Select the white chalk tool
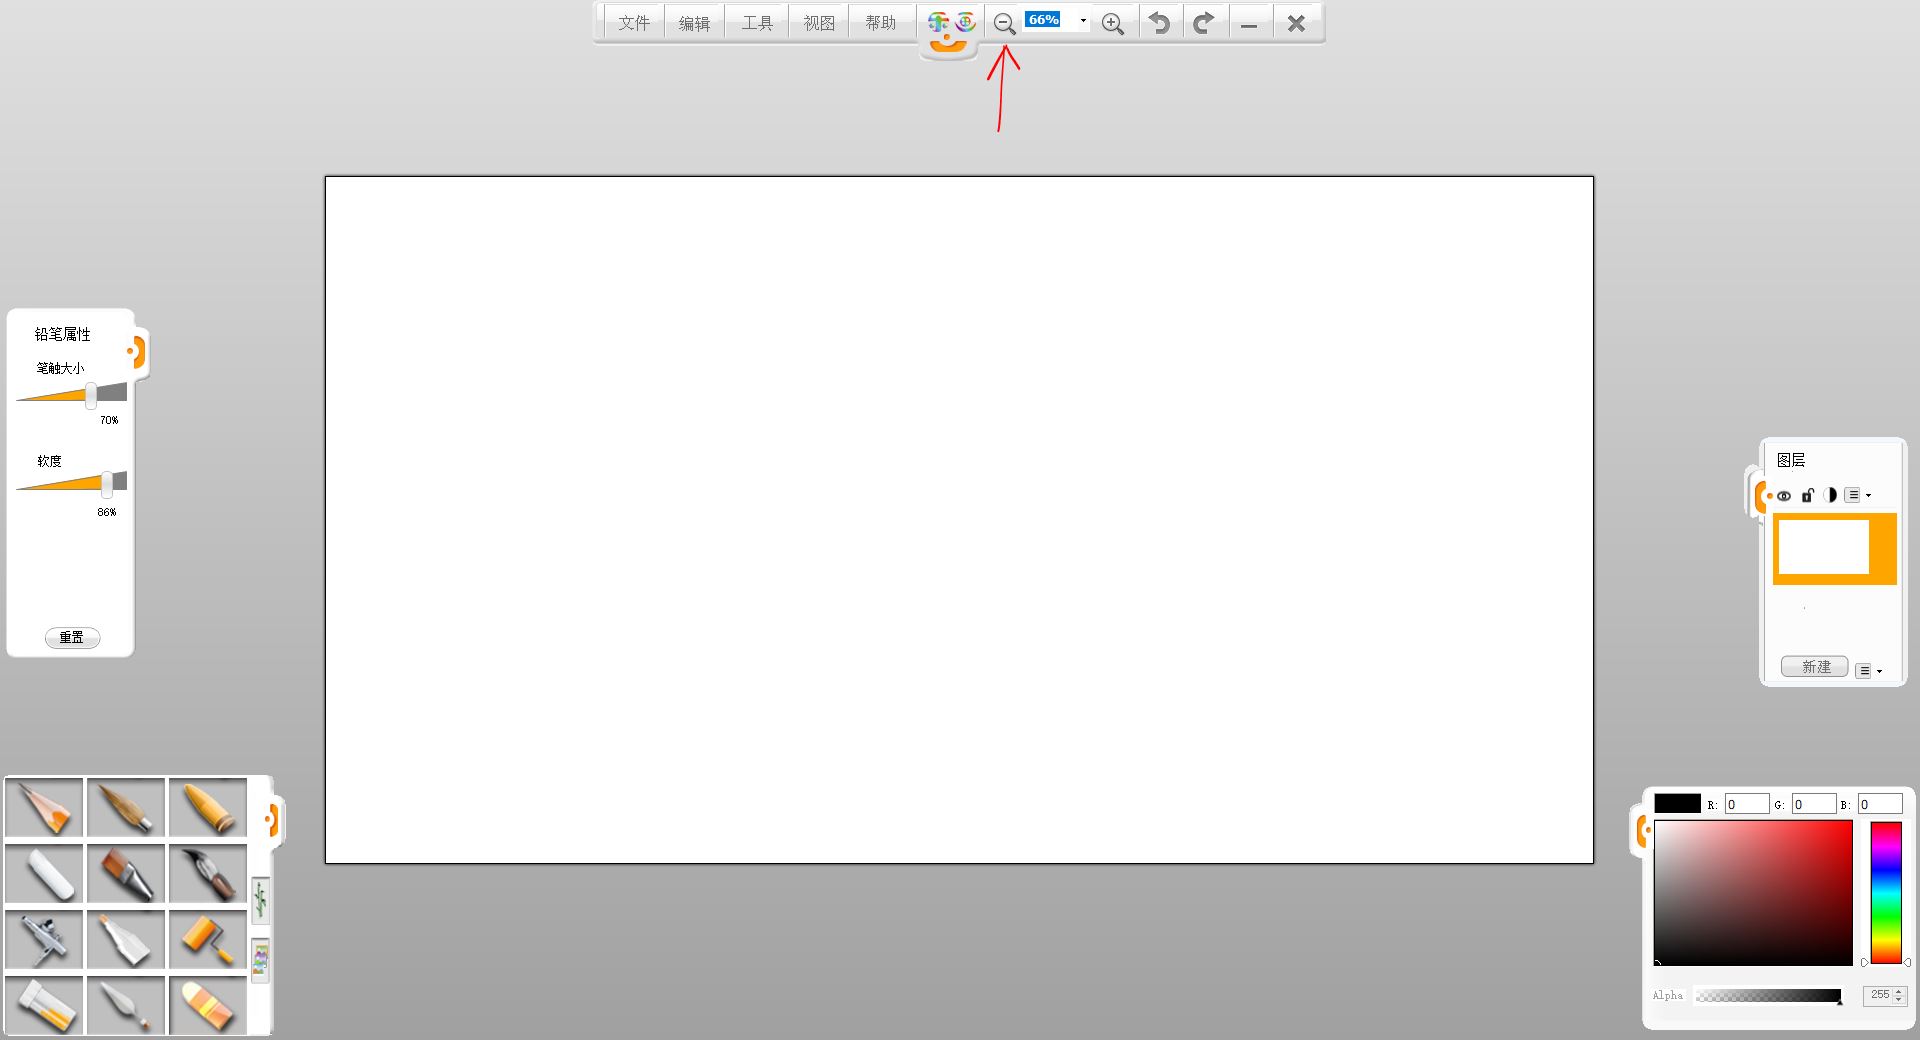 (x=44, y=873)
